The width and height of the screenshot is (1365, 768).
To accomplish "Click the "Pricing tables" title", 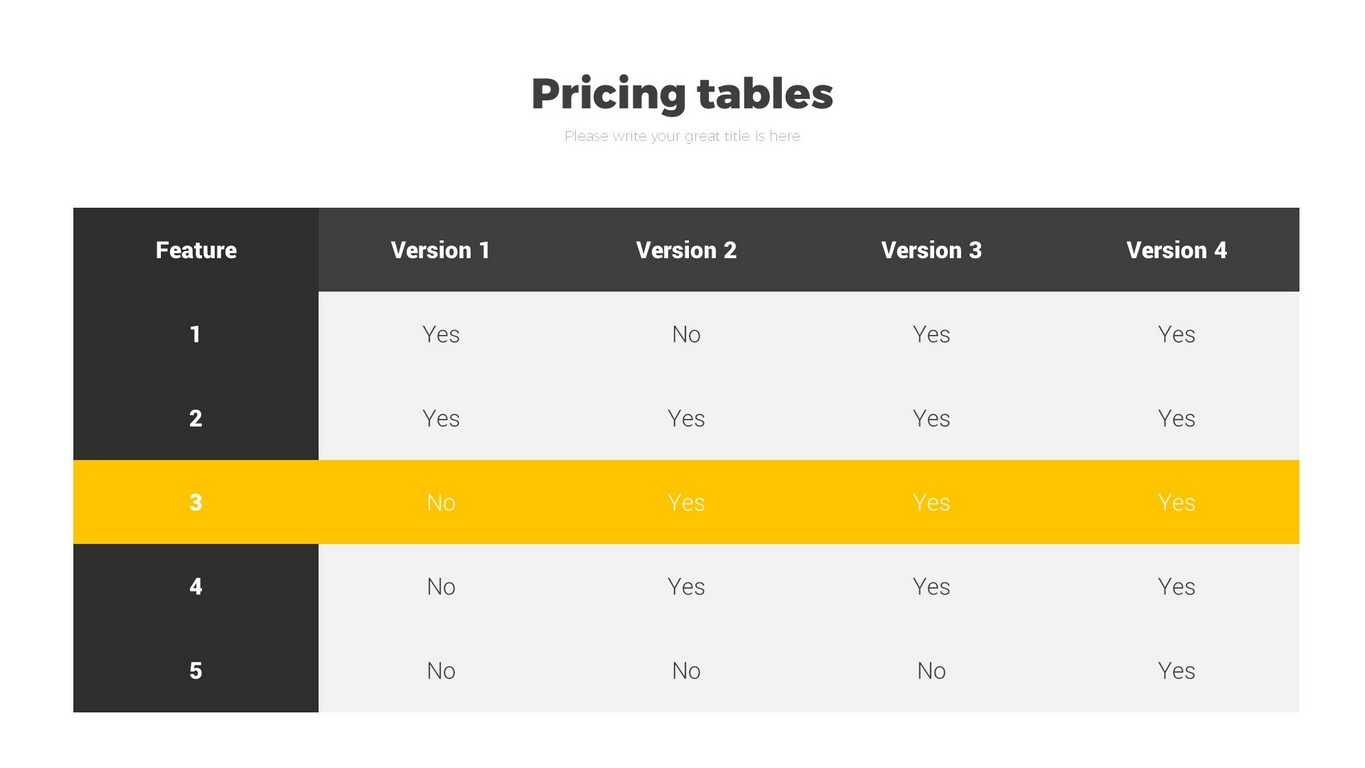I will pos(682,94).
